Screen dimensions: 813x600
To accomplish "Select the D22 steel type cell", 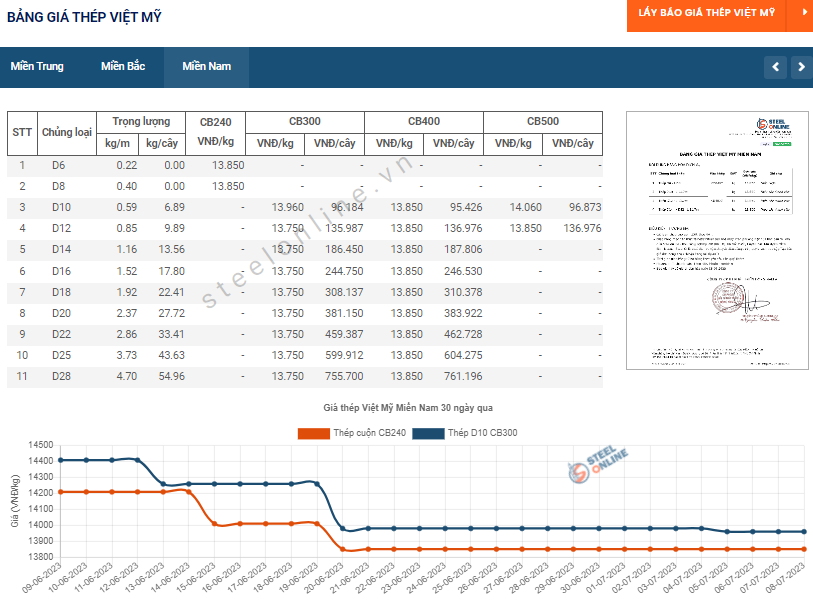I will tap(61, 334).
